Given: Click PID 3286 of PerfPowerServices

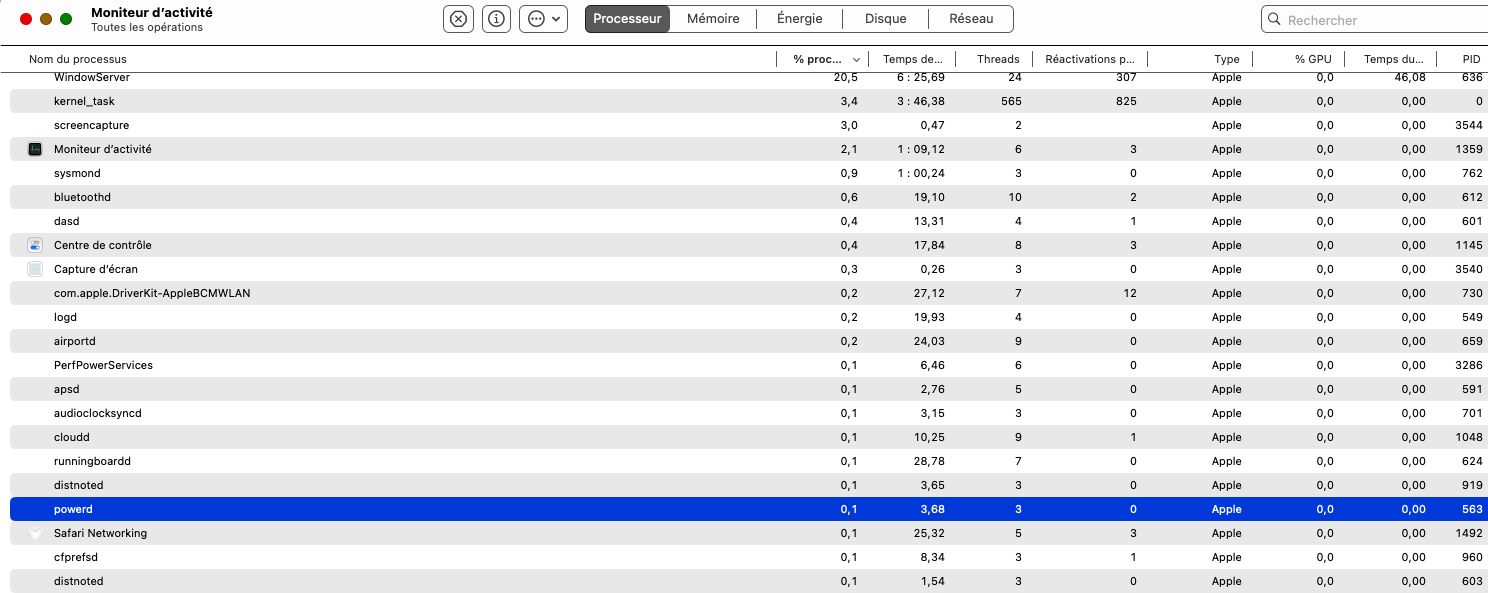Looking at the screenshot, I should [x=1468, y=365].
